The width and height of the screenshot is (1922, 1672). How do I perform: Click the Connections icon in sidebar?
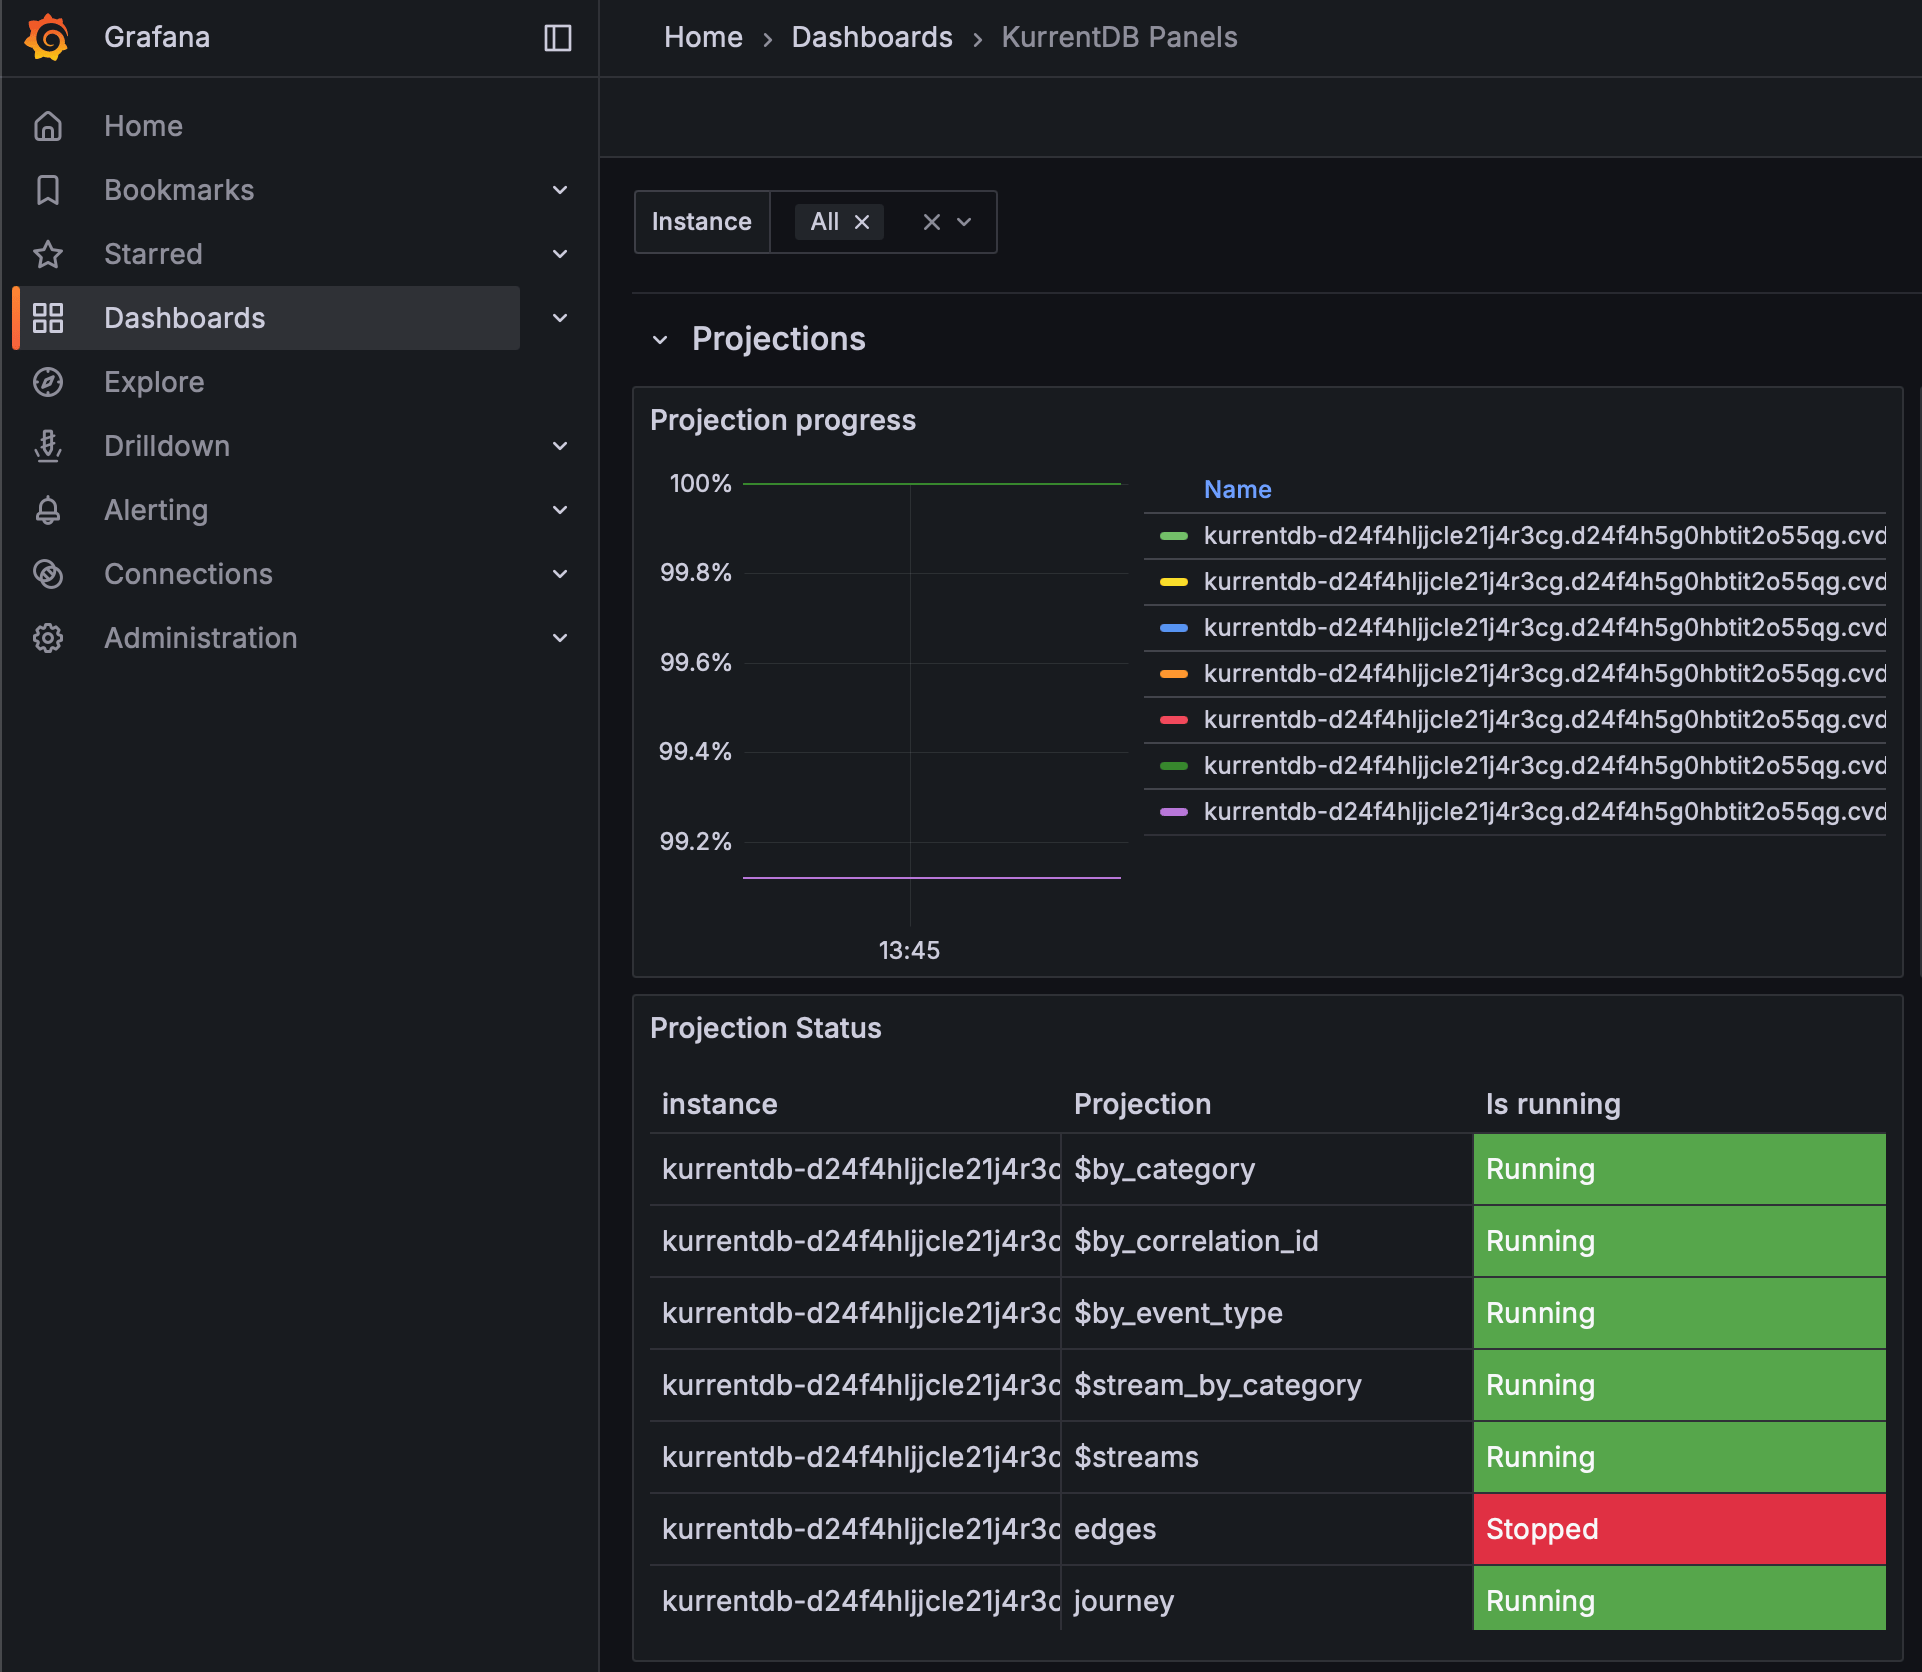(x=48, y=574)
